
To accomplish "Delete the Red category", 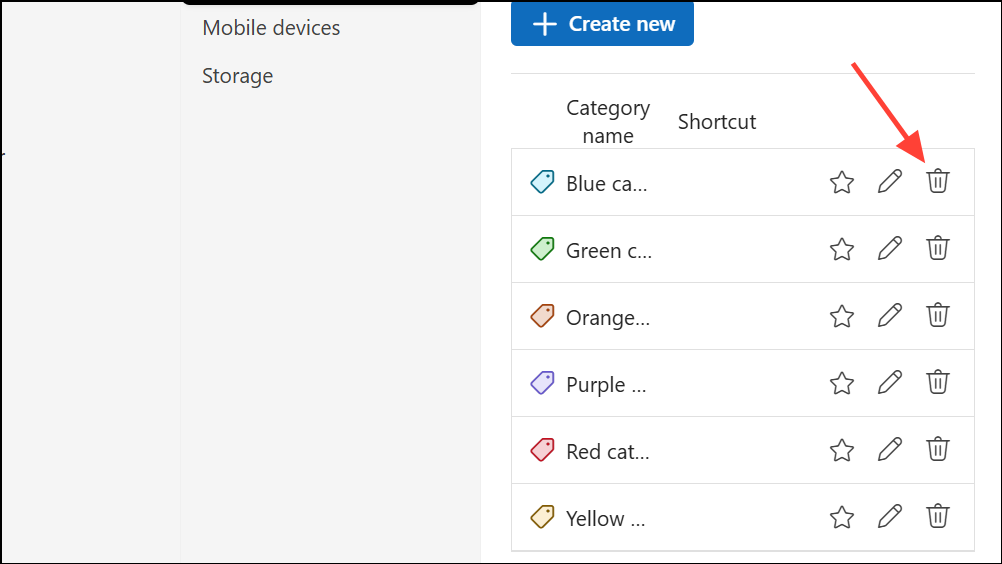I will (937, 450).
